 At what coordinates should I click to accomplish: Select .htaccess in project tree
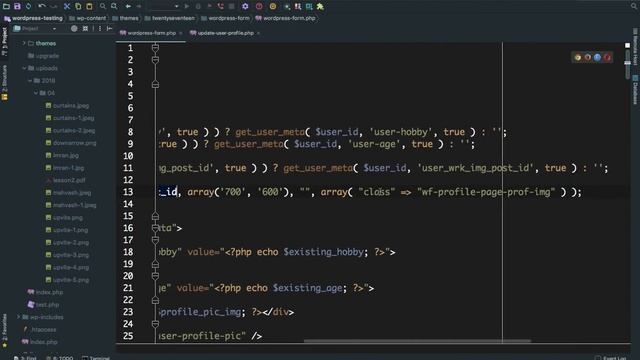(x=40, y=330)
